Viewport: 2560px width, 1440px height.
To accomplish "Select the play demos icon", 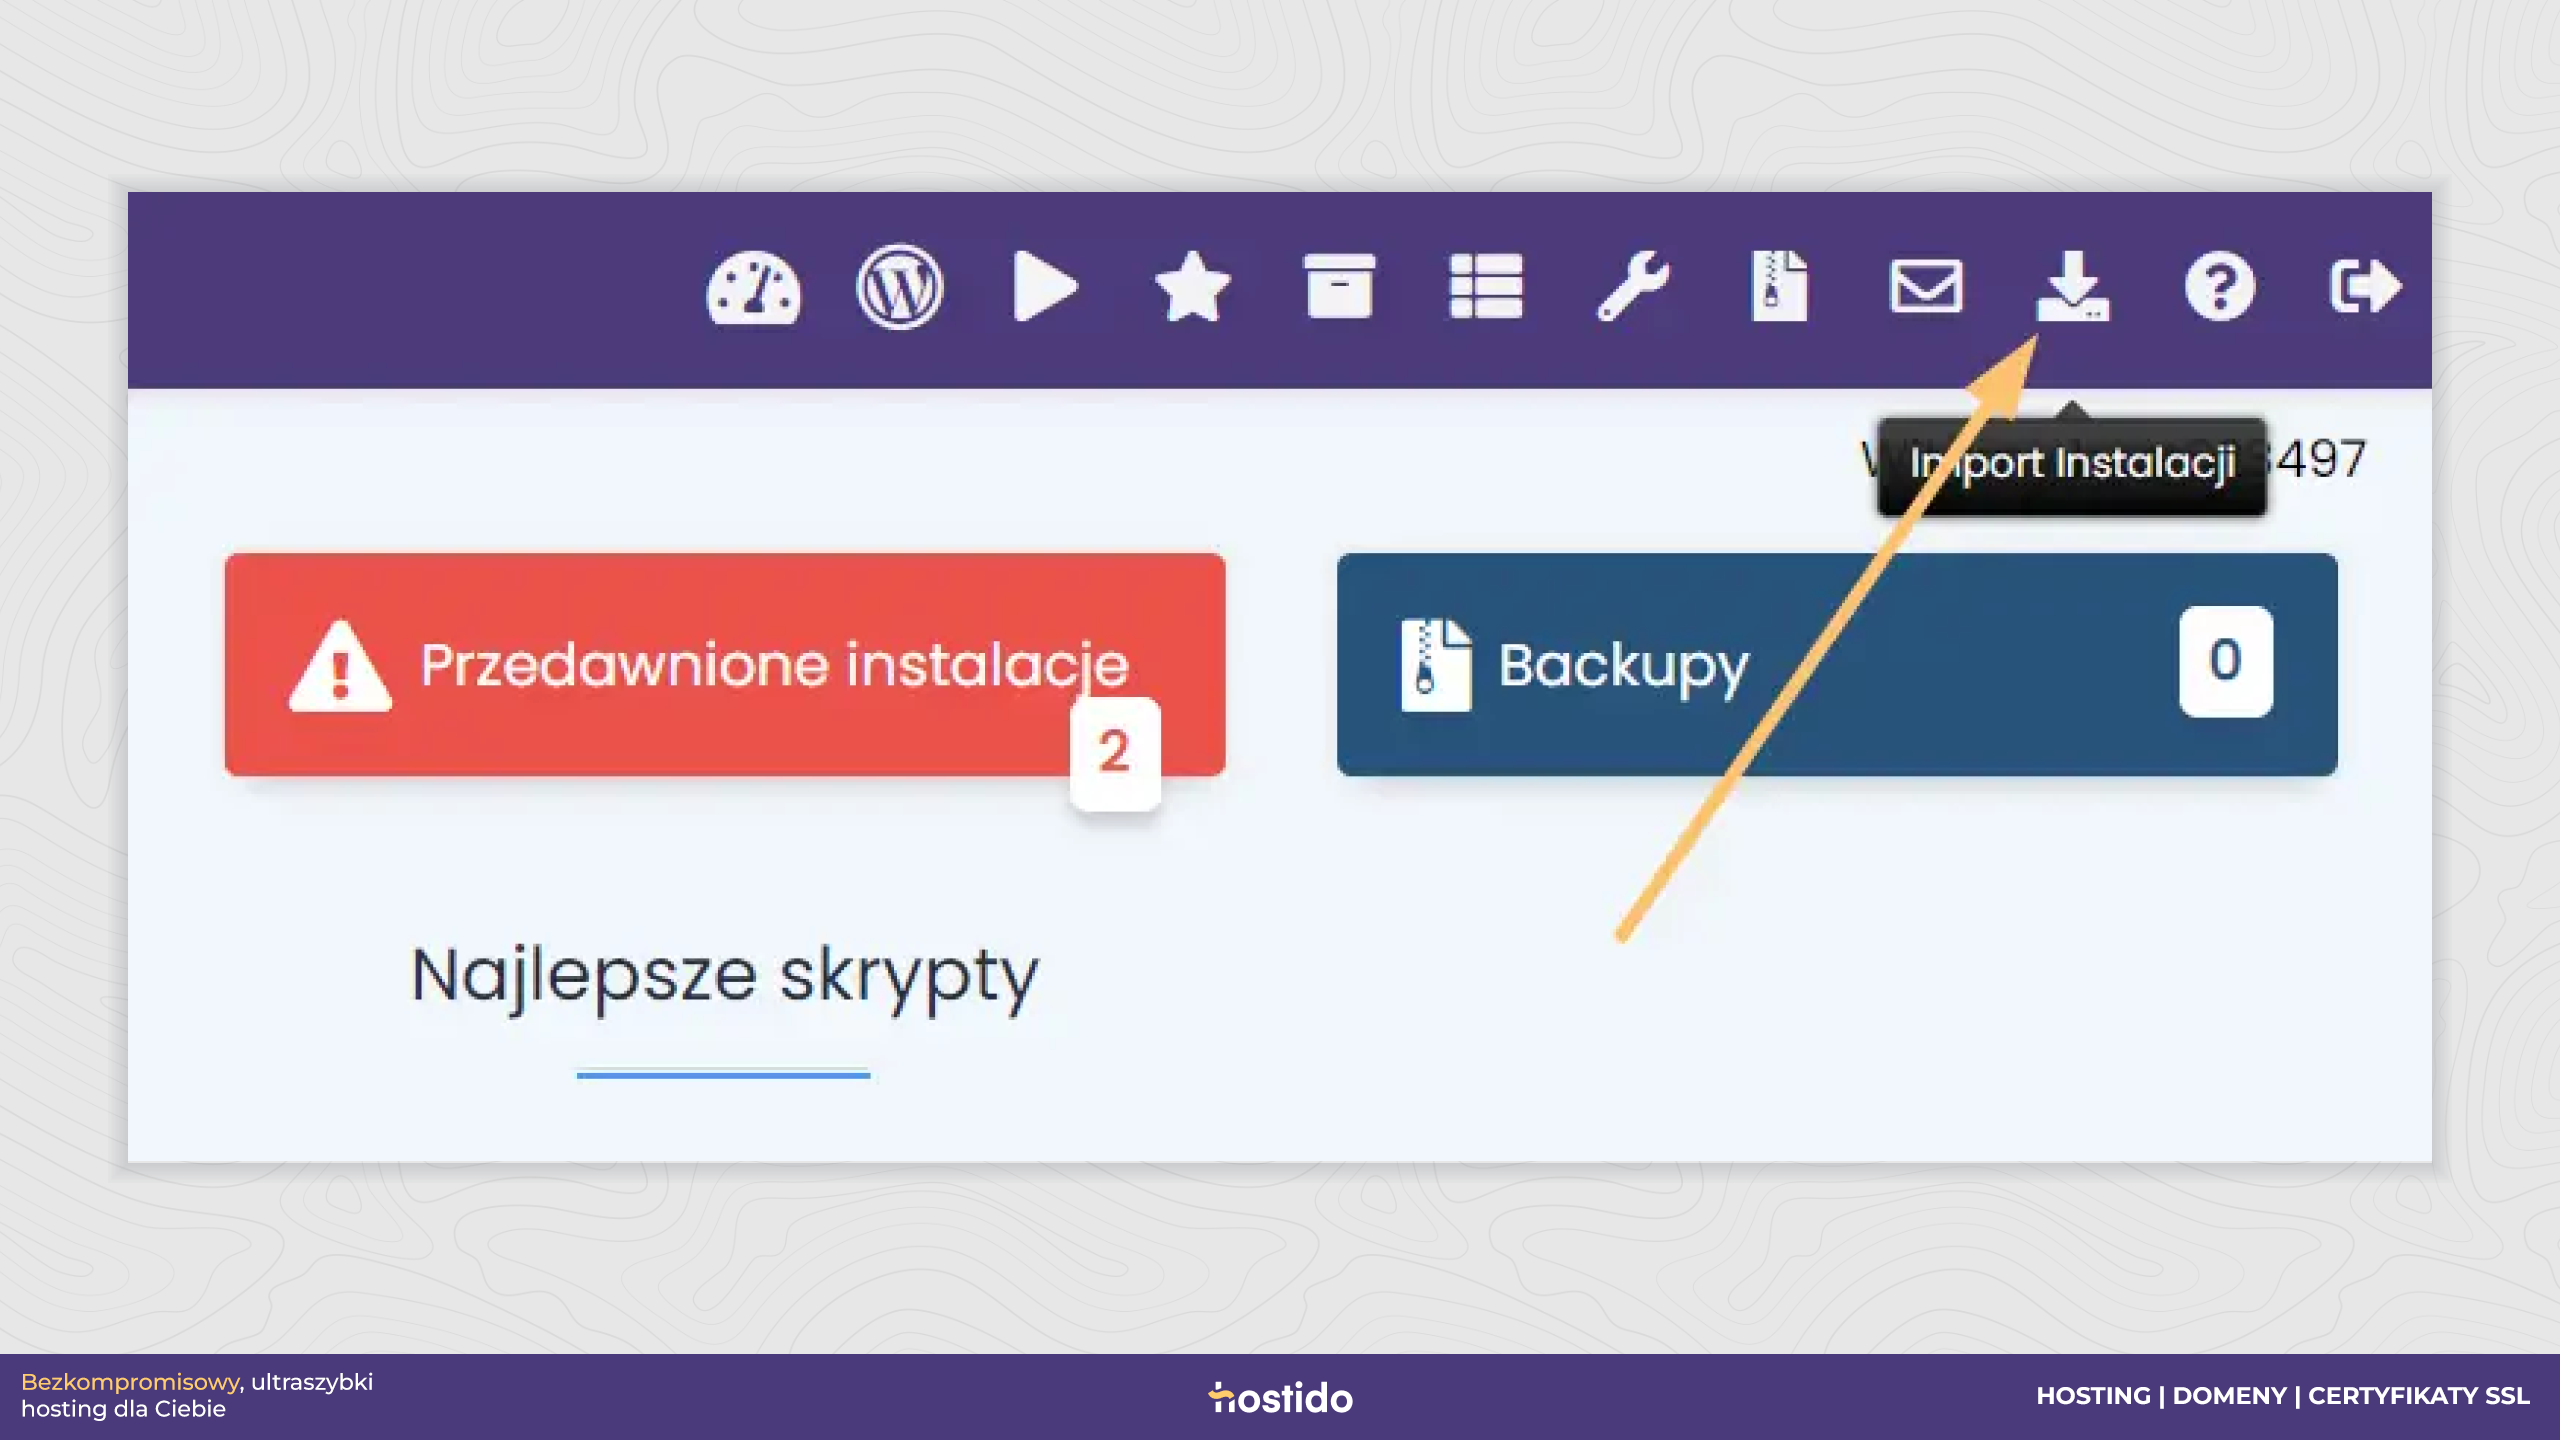I will point(1046,287).
